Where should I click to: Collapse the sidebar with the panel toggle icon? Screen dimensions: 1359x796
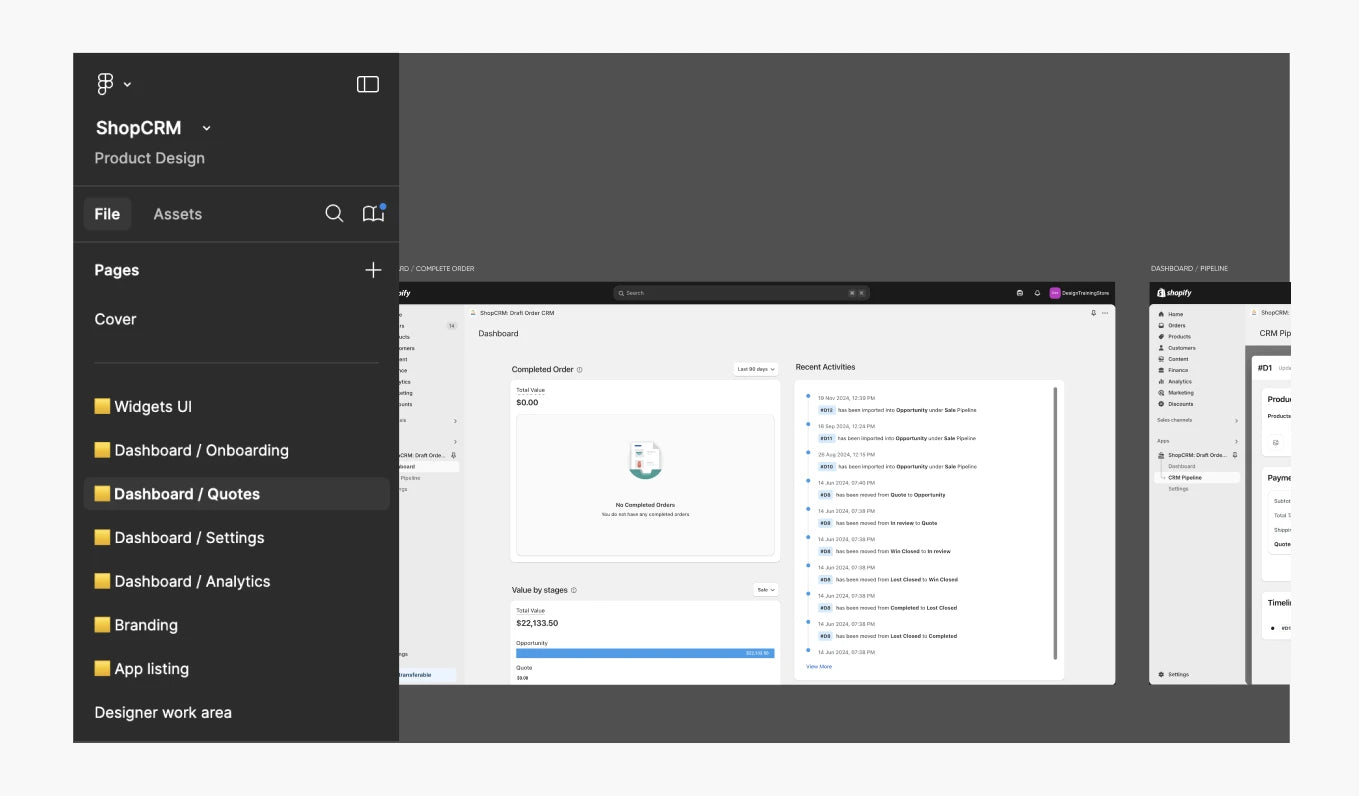[368, 85]
